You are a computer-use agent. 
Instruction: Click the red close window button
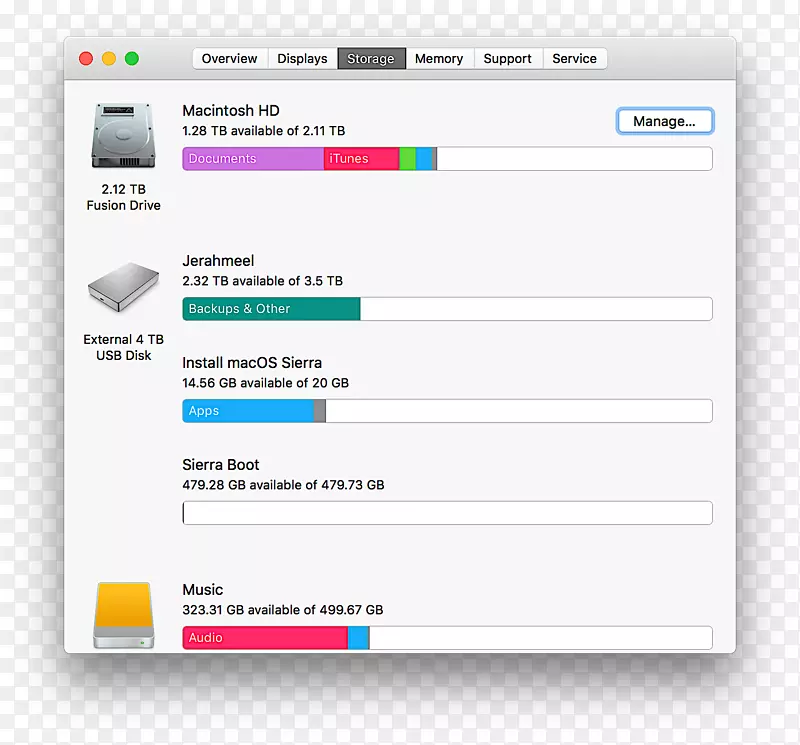tap(86, 59)
